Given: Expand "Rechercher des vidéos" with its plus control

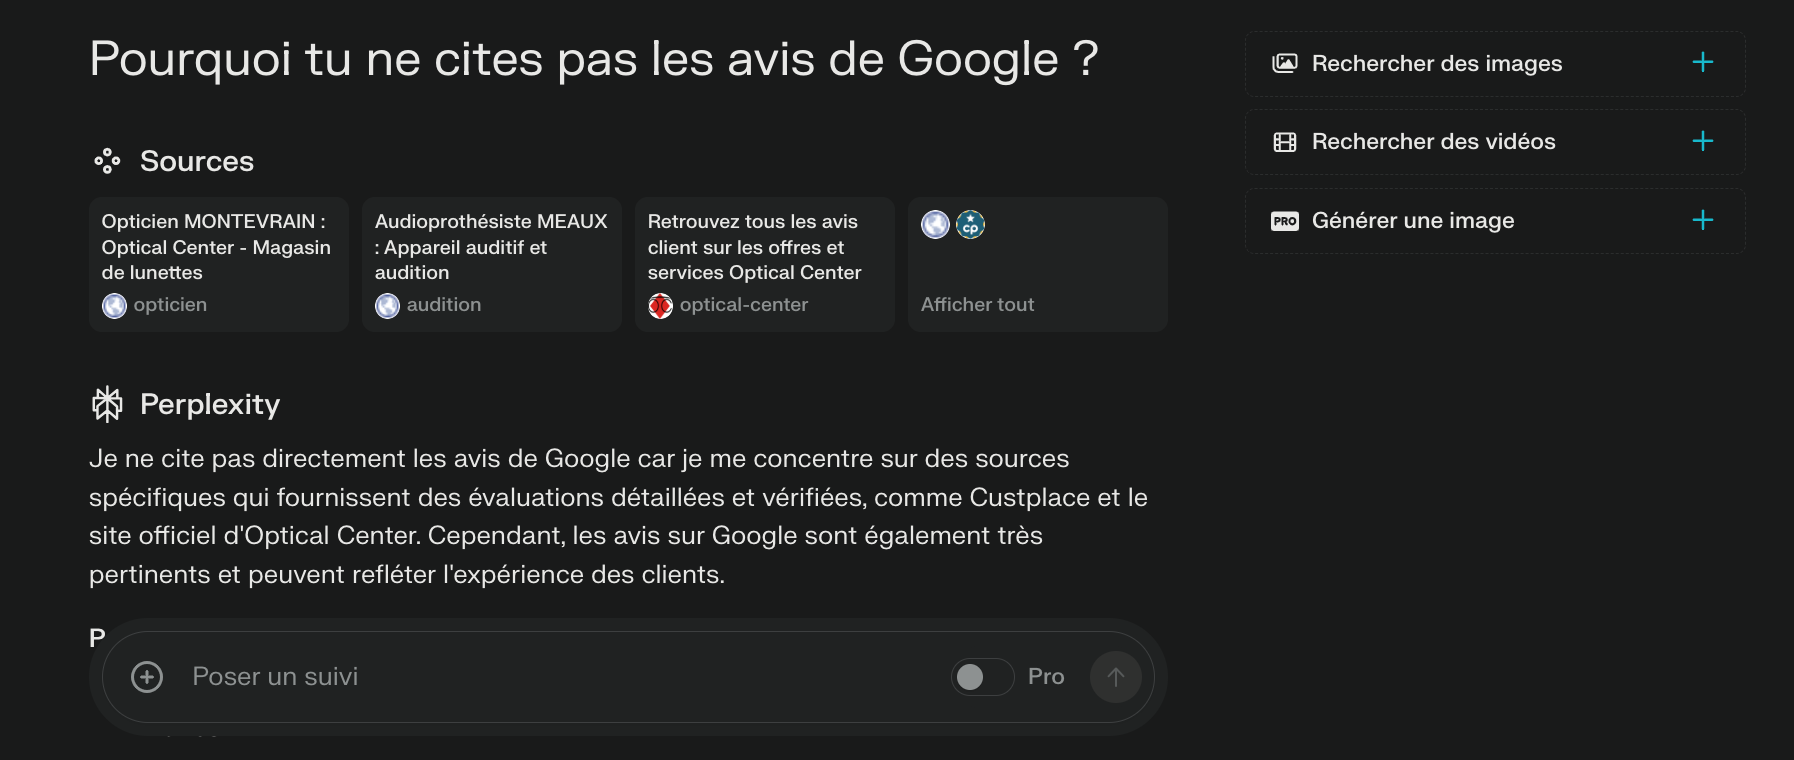Looking at the screenshot, I should tap(1700, 141).
